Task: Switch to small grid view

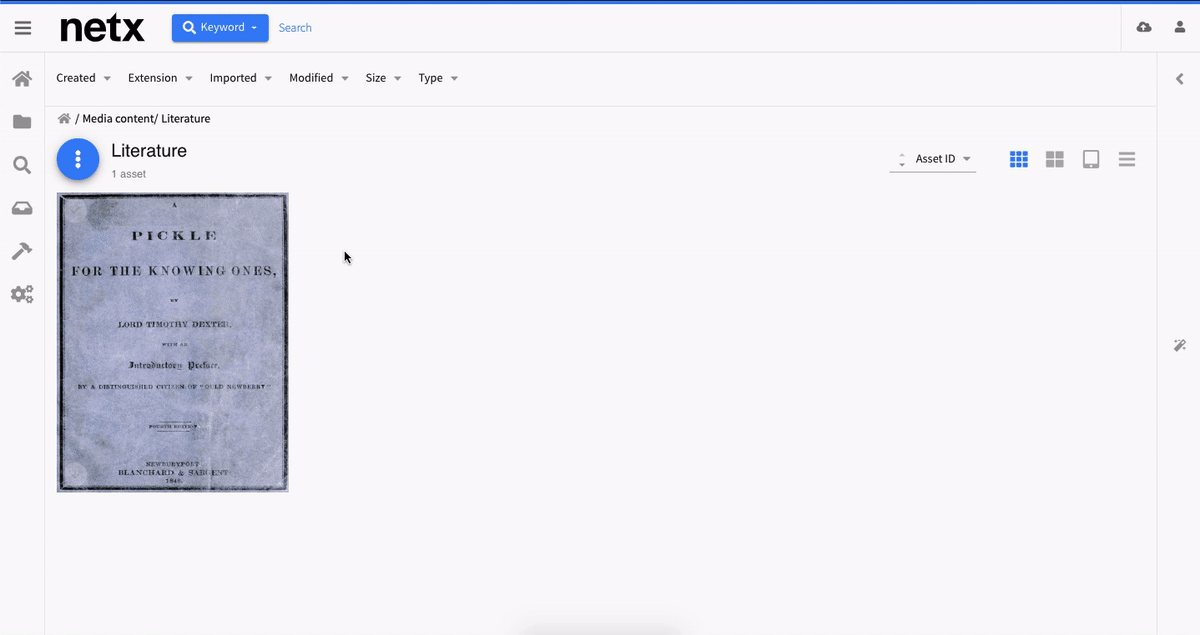Action: coord(1019,159)
